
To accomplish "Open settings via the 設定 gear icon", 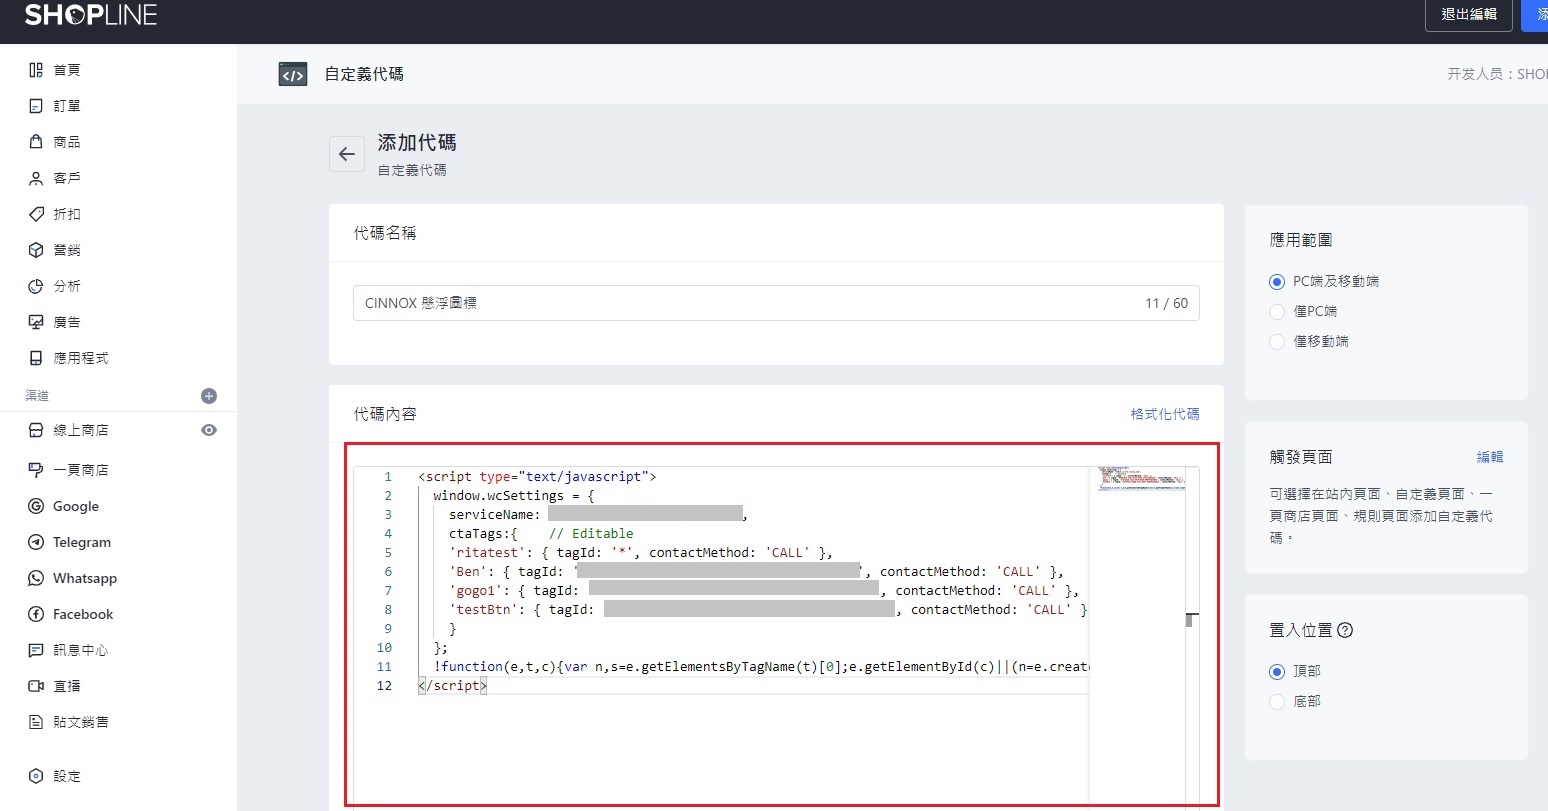I will click(36, 776).
